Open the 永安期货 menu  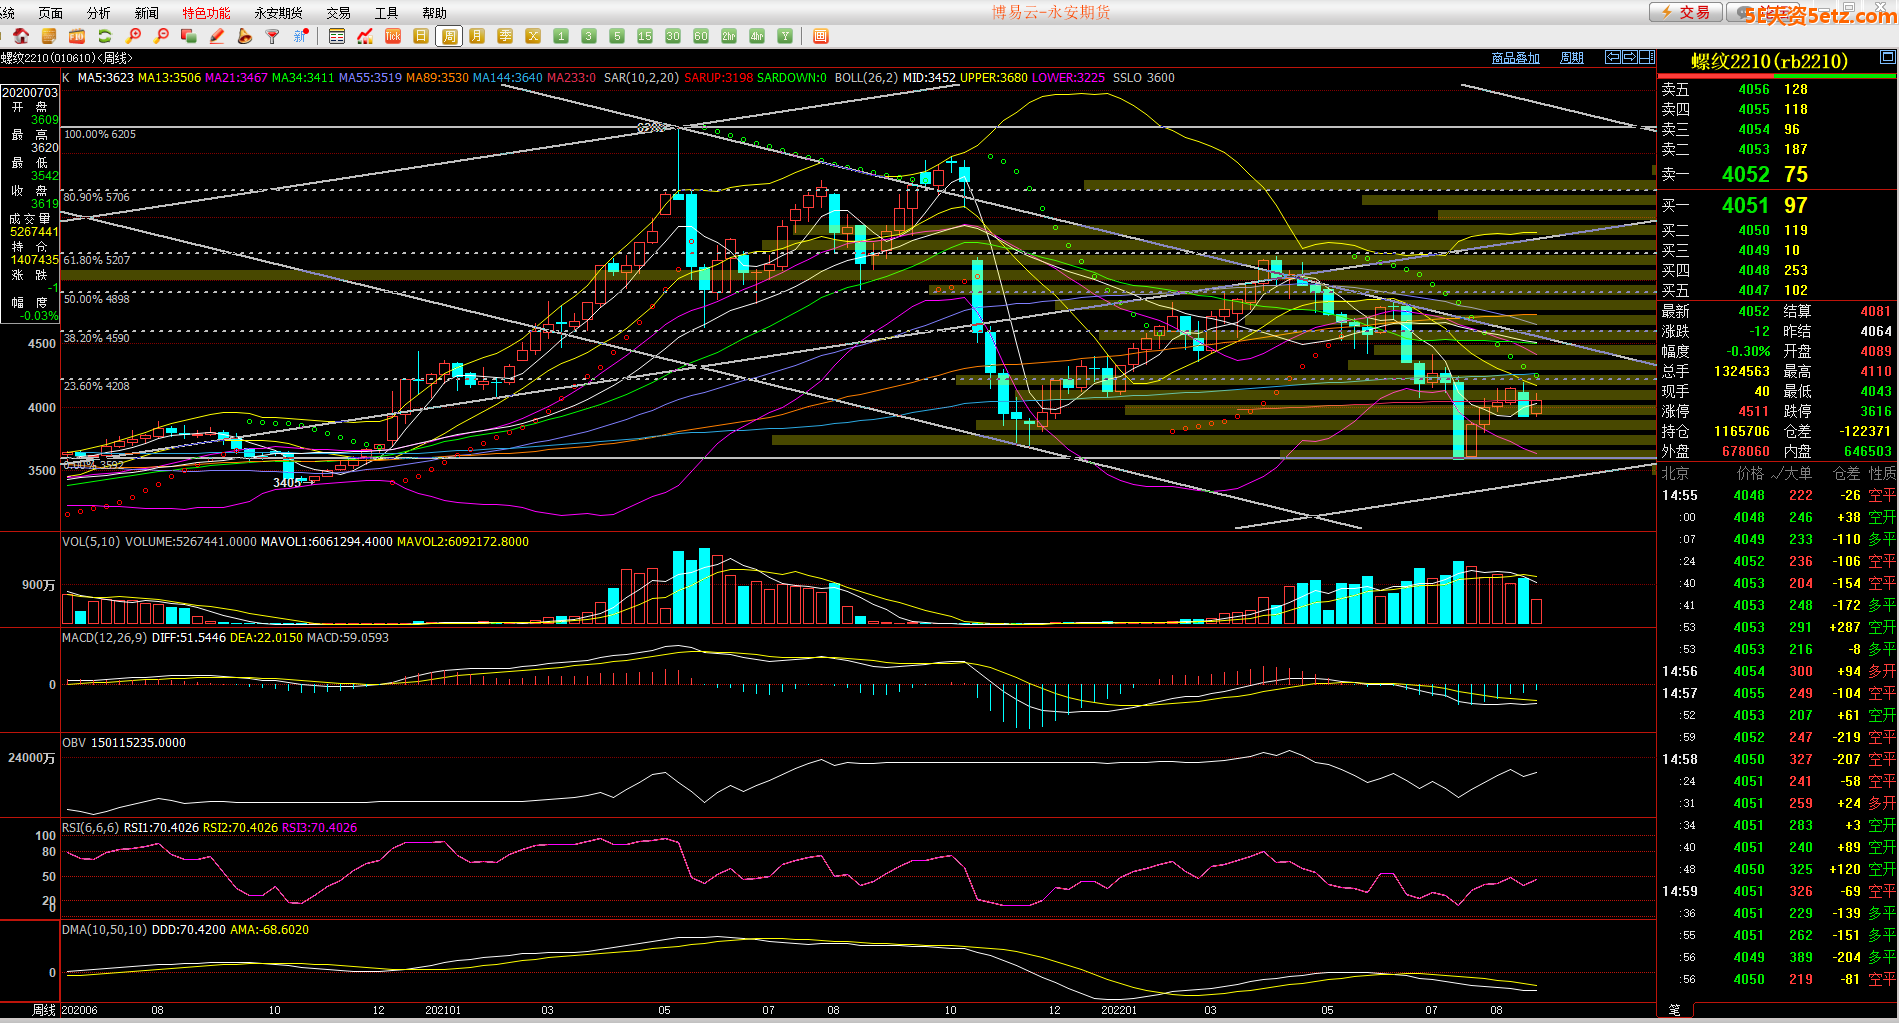coord(278,13)
